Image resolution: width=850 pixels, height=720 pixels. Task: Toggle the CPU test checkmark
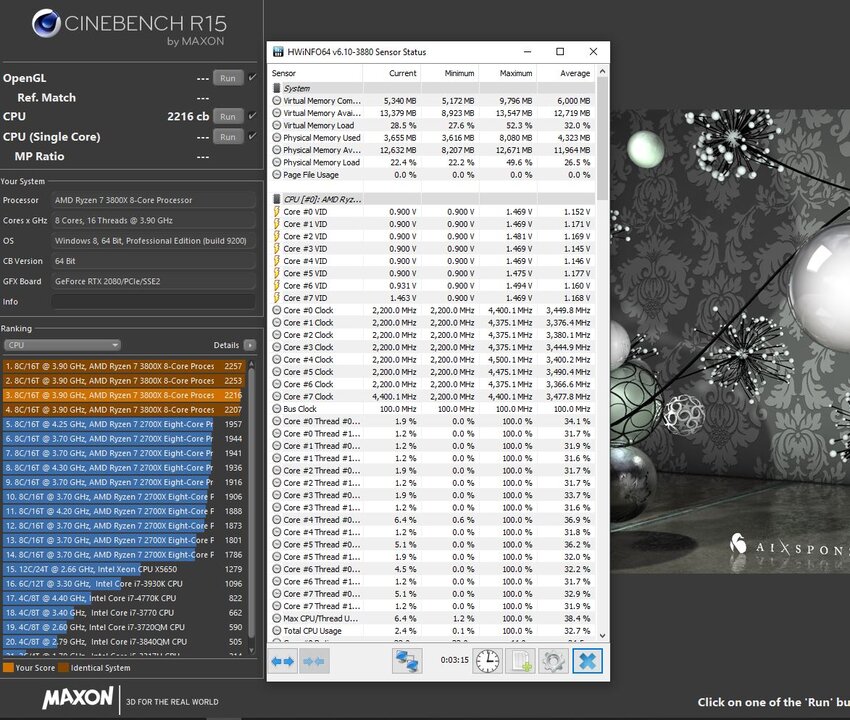pyautogui.click(x=252, y=116)
